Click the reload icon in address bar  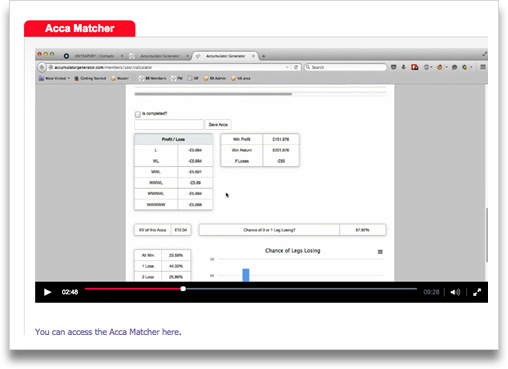tap(296, 67)
